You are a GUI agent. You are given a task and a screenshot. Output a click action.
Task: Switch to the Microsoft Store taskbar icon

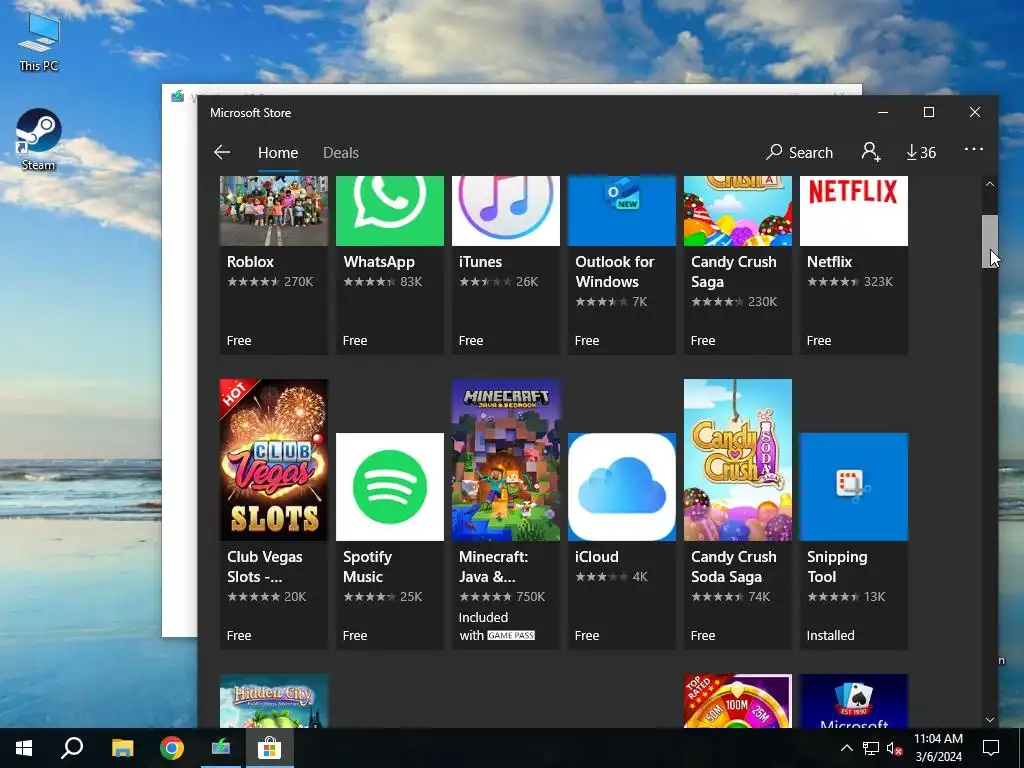tap(269, 748)
